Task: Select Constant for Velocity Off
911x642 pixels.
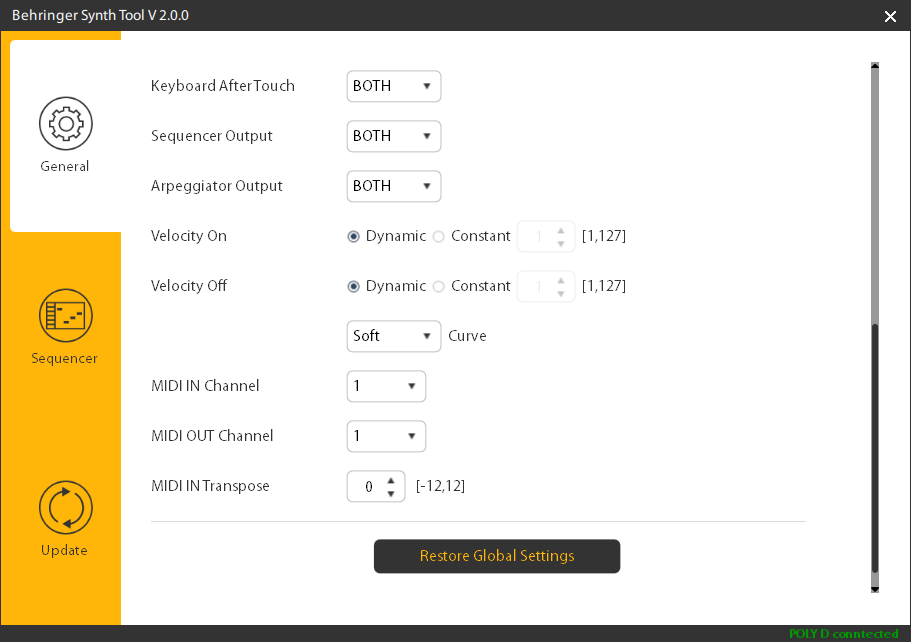Action: tap(438, 286)
